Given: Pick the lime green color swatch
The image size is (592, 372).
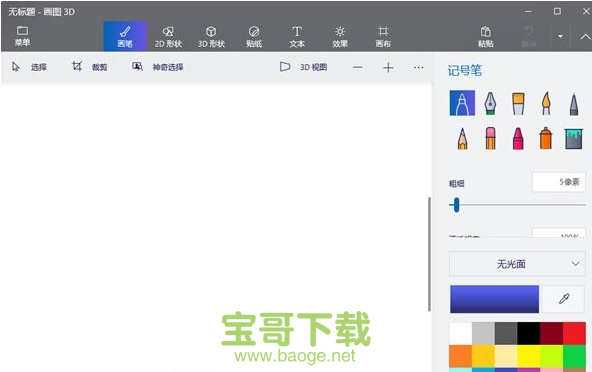Looking at the screenshot, I should (x=552, y=356).
